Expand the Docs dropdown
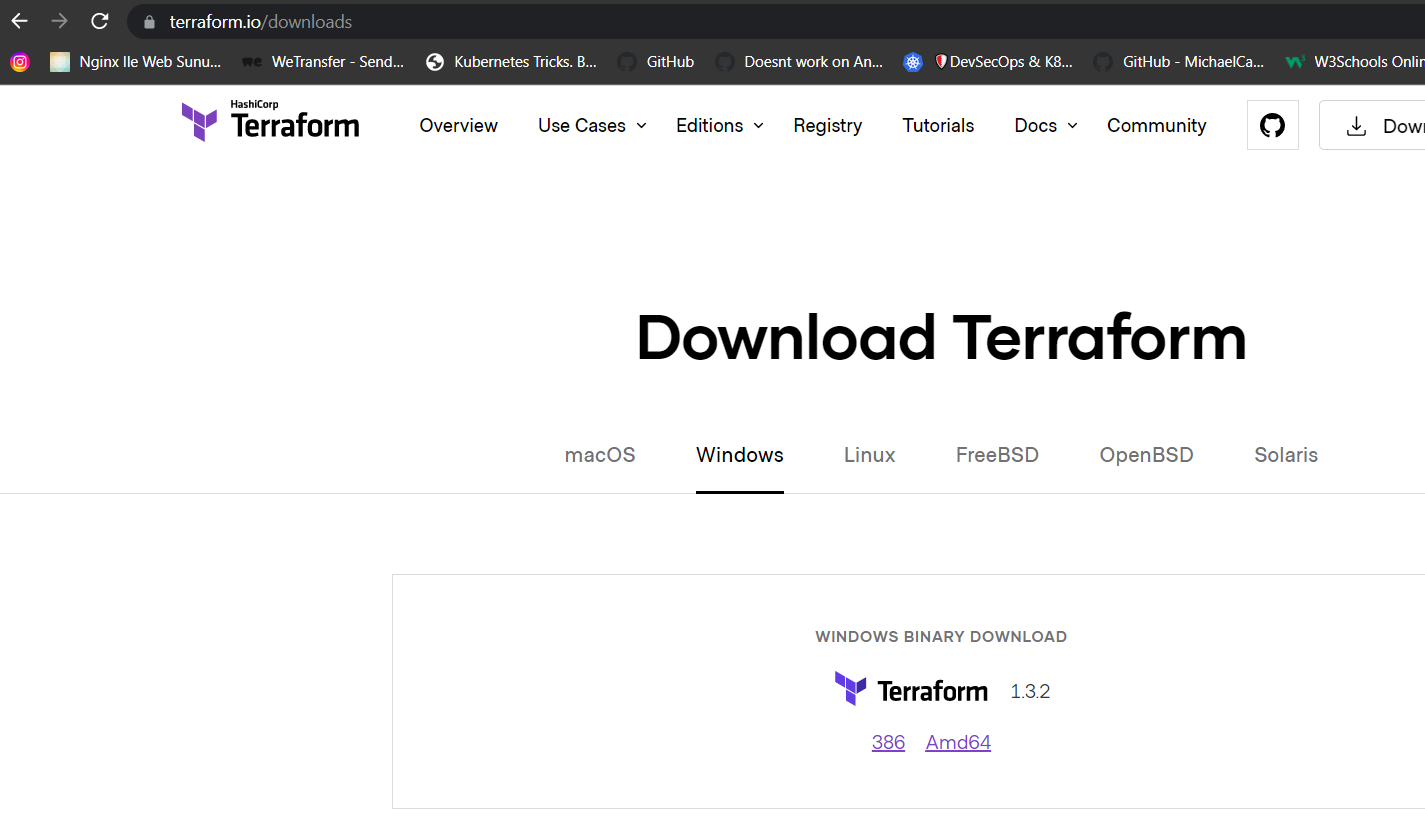 [x=1046, y=126]
